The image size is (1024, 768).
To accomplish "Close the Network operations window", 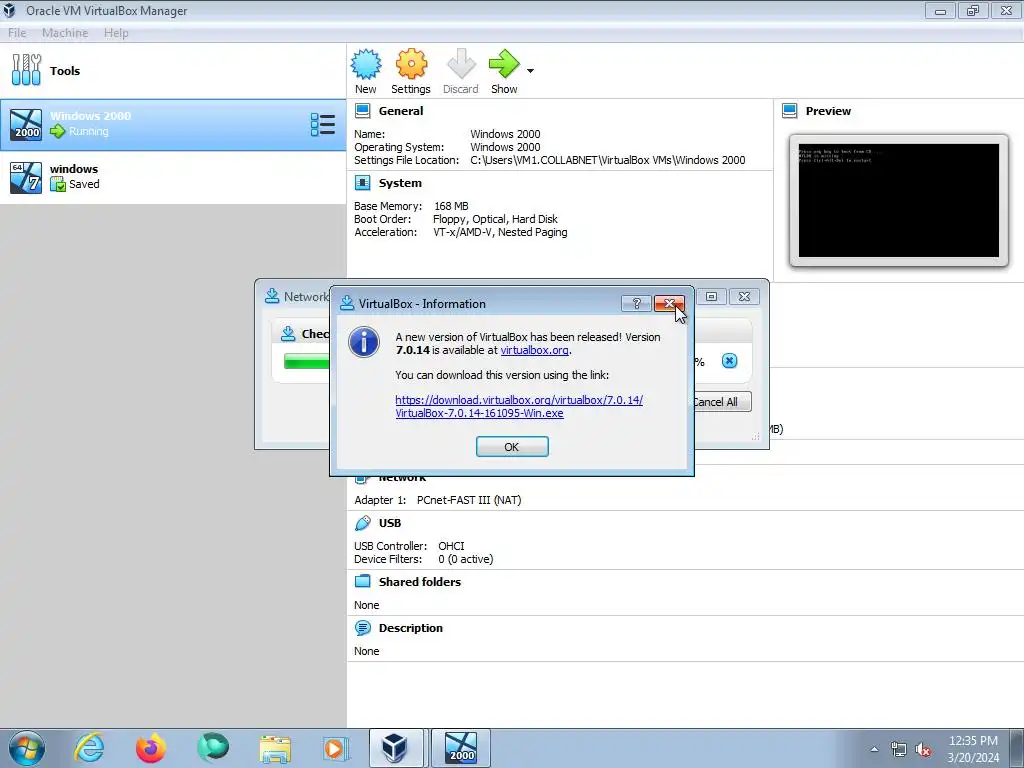I will [744, 296].
